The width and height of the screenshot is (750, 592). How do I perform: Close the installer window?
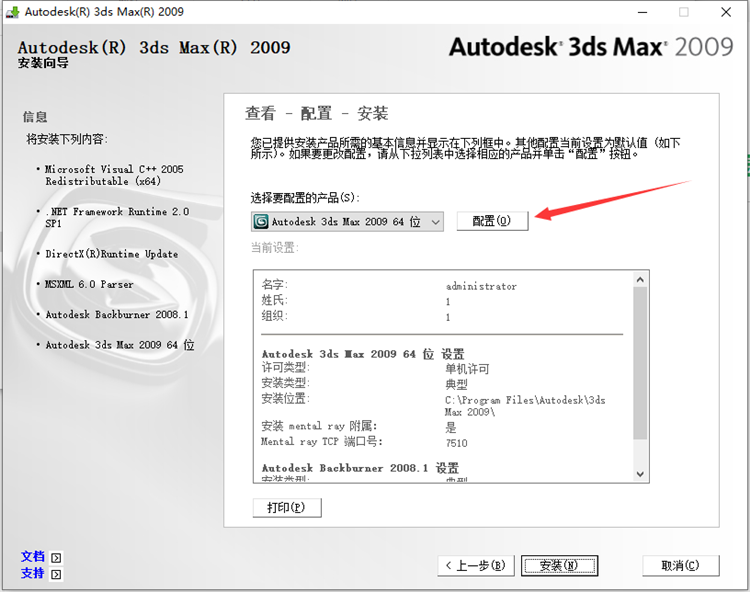point(726,12)
